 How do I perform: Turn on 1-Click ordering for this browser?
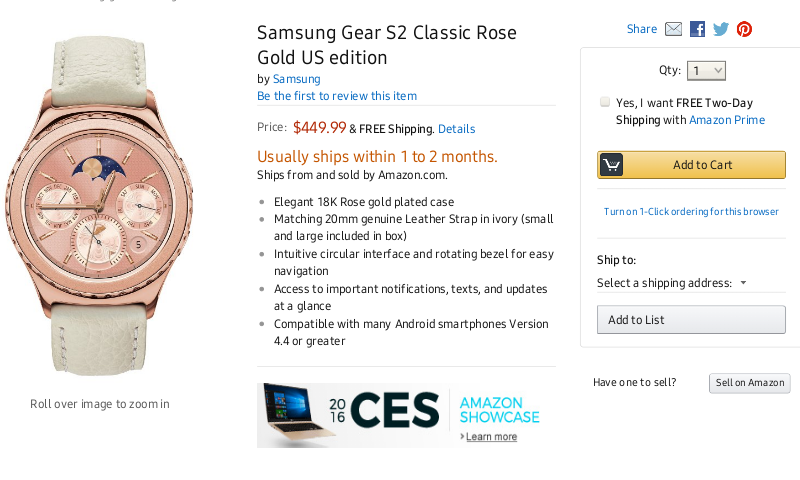pyautogui.click(x=691, y=212)
